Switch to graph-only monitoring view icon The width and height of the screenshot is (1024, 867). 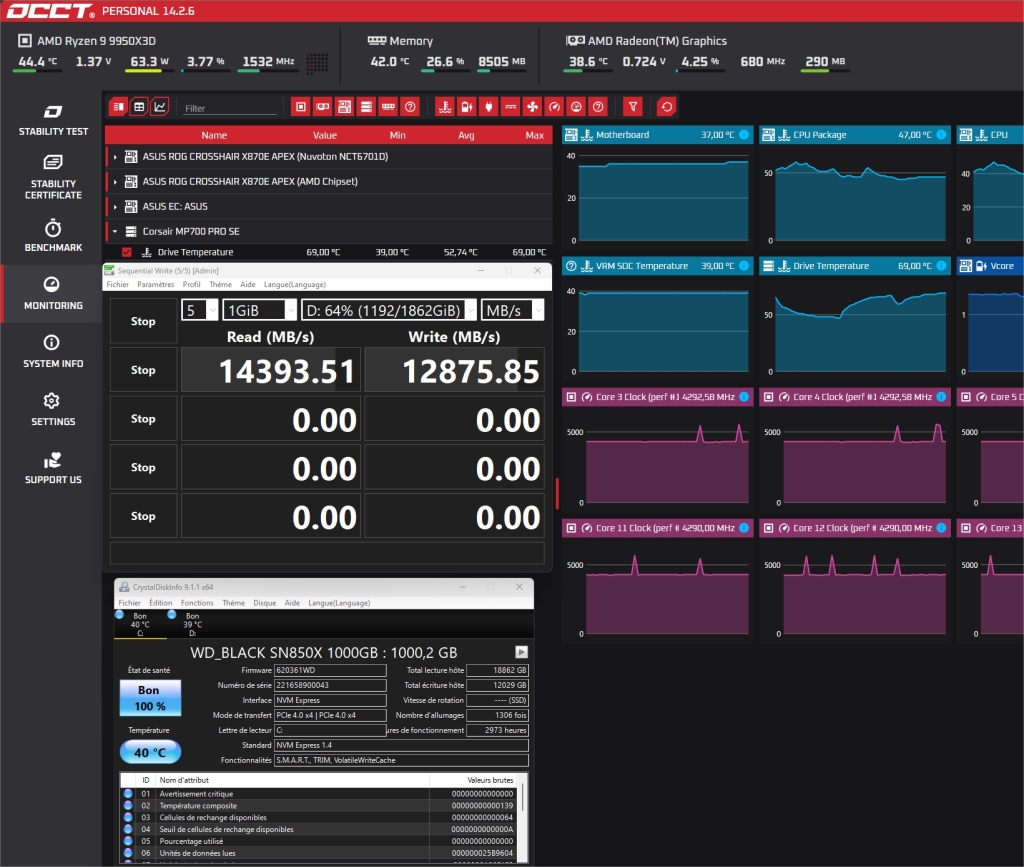point(160,106)
